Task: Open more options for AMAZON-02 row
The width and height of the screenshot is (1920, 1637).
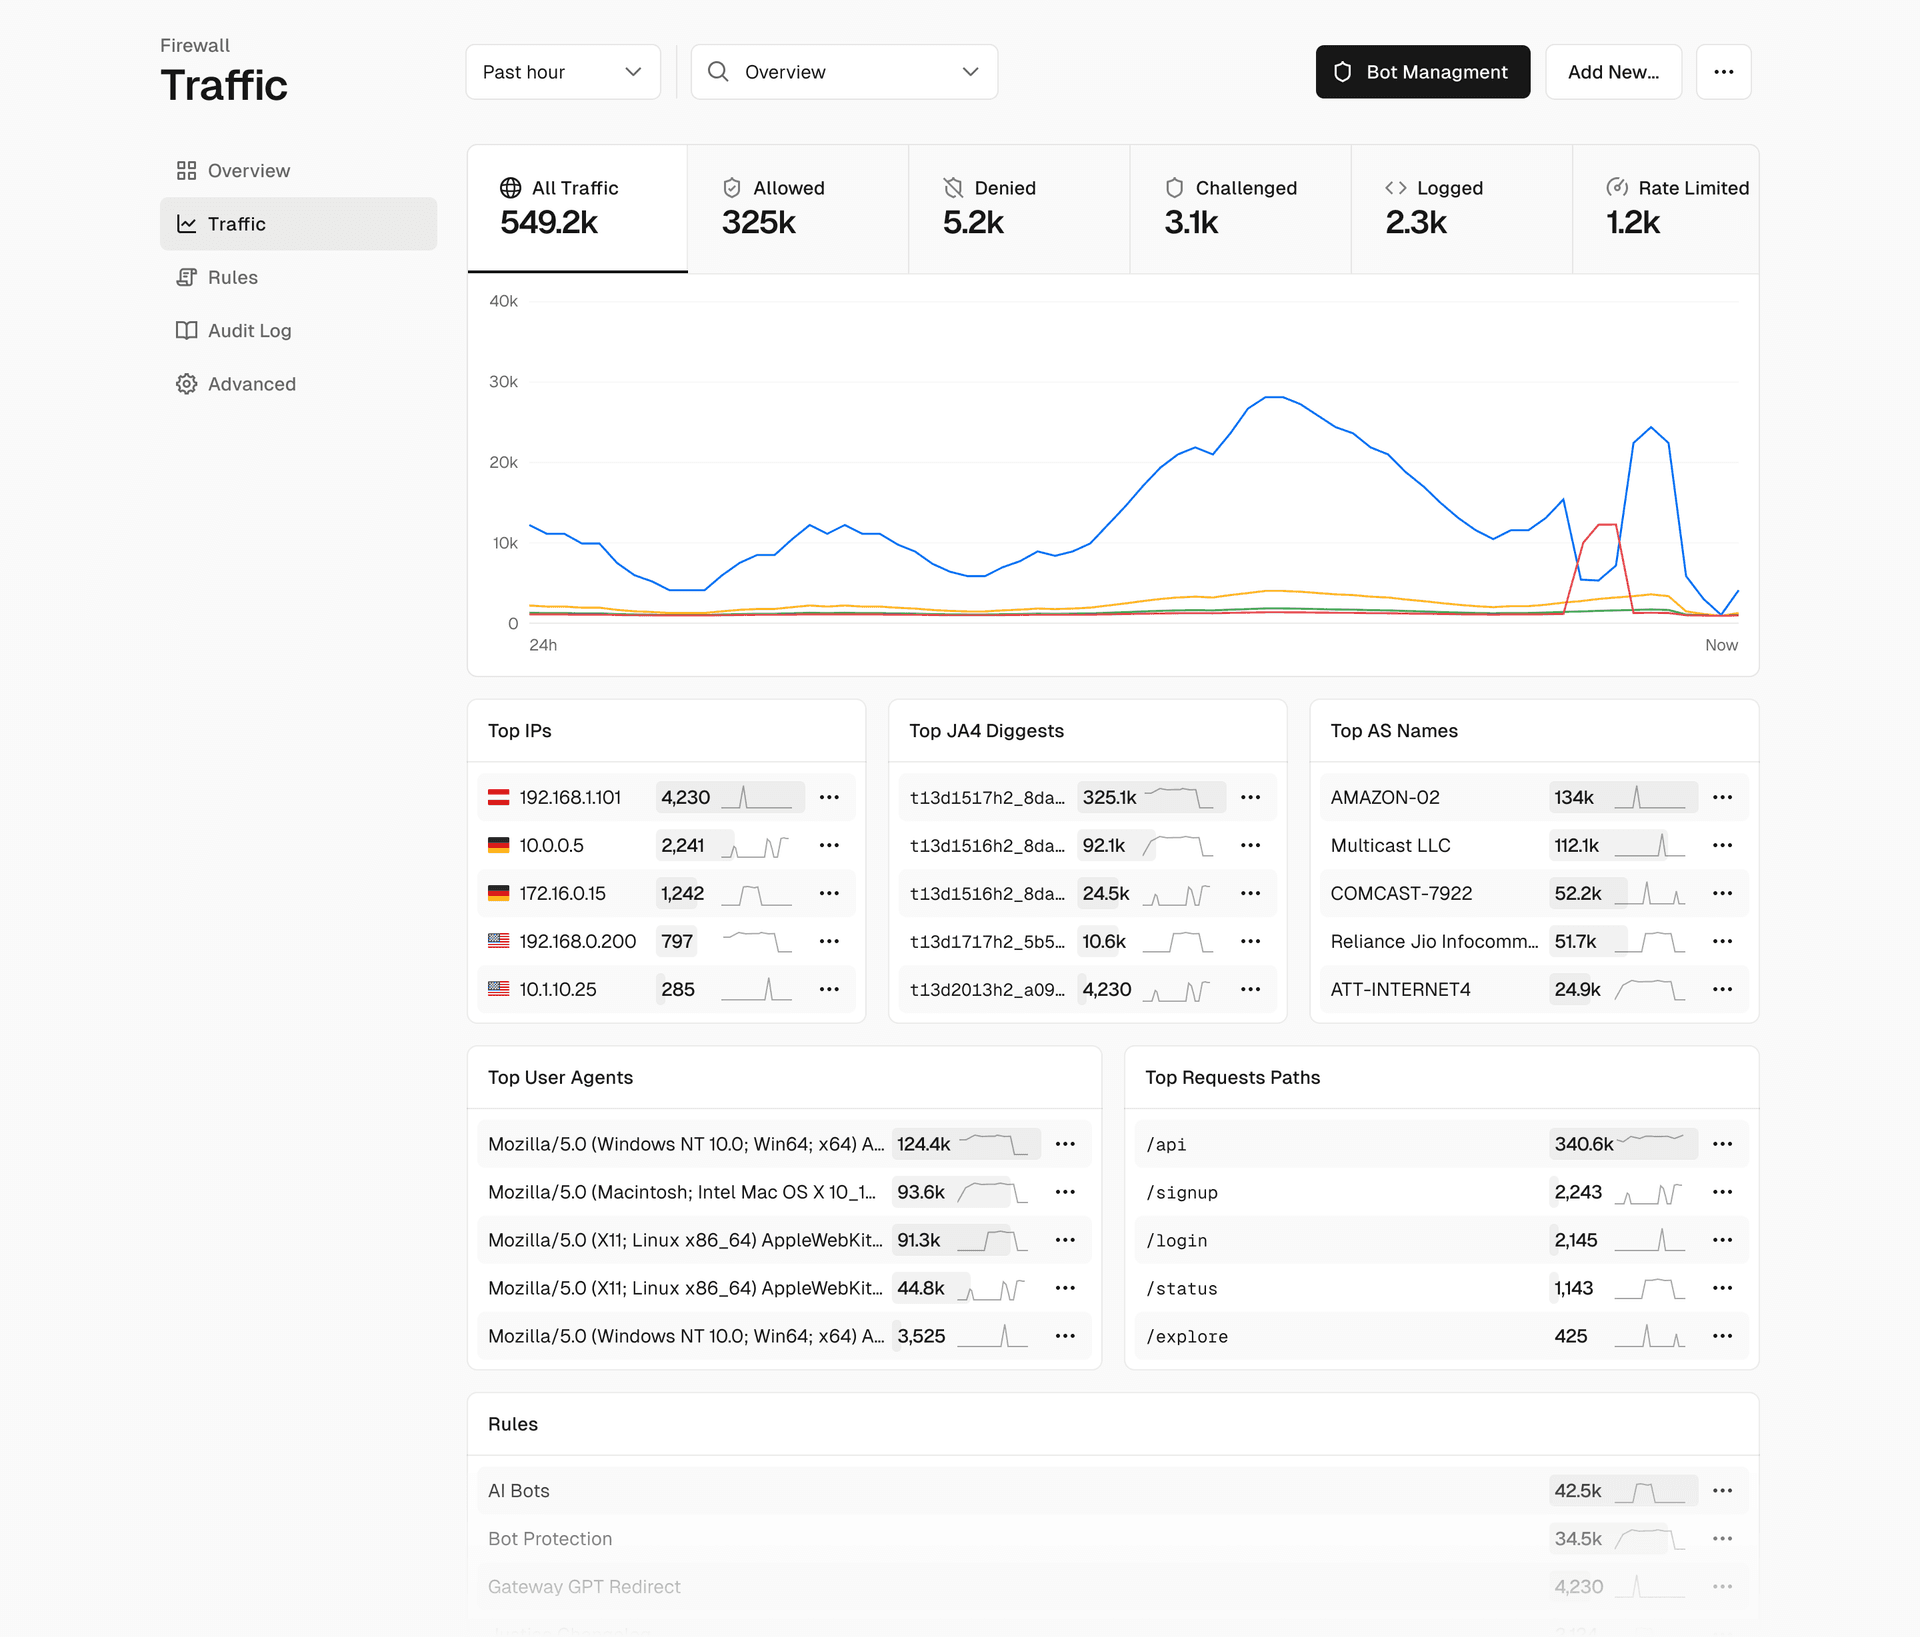Action: [1722, 797]
